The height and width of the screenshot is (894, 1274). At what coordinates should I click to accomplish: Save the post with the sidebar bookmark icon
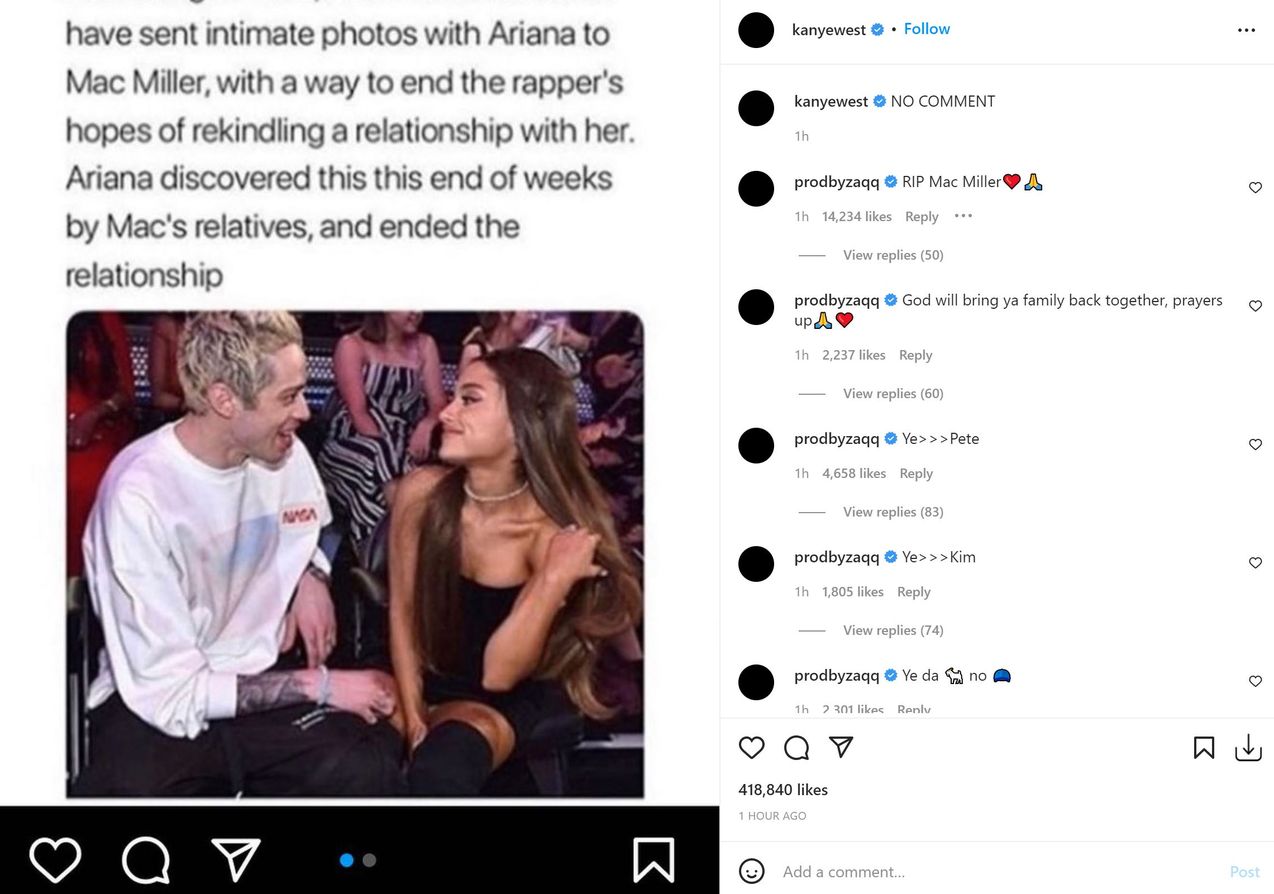1204,747
